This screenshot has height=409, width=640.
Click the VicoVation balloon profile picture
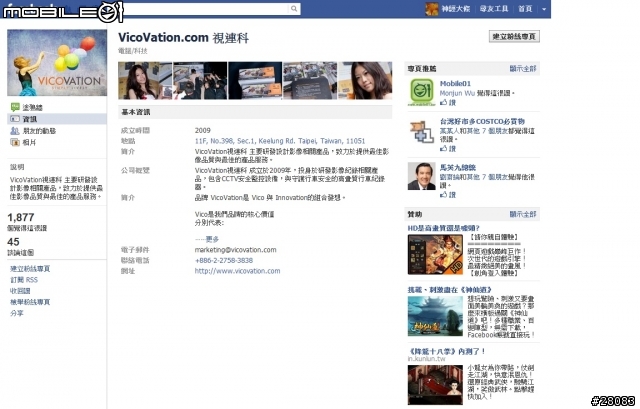coord(57,62)
